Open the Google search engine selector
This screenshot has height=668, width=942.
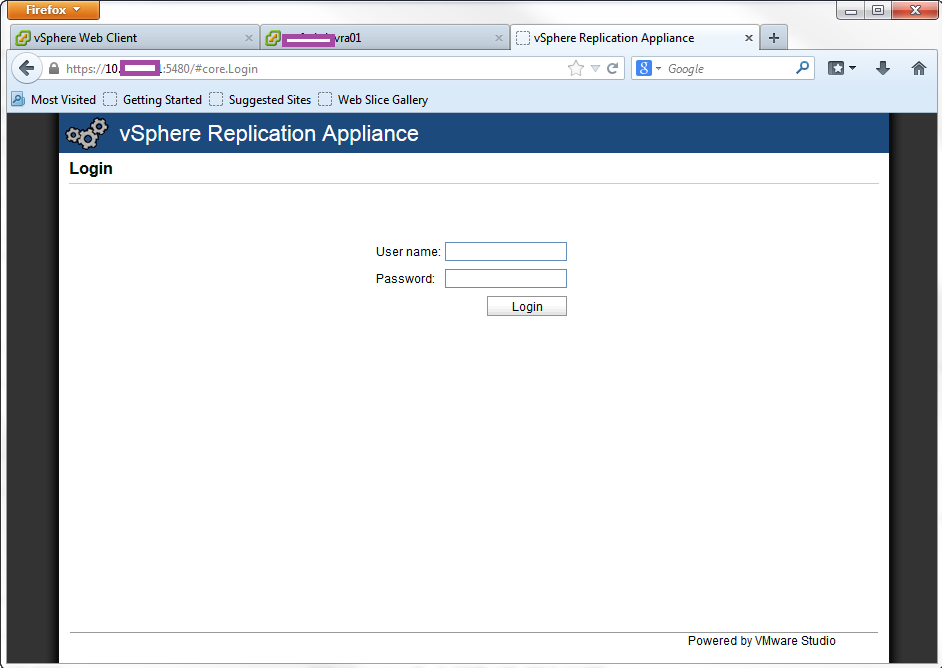649,68
